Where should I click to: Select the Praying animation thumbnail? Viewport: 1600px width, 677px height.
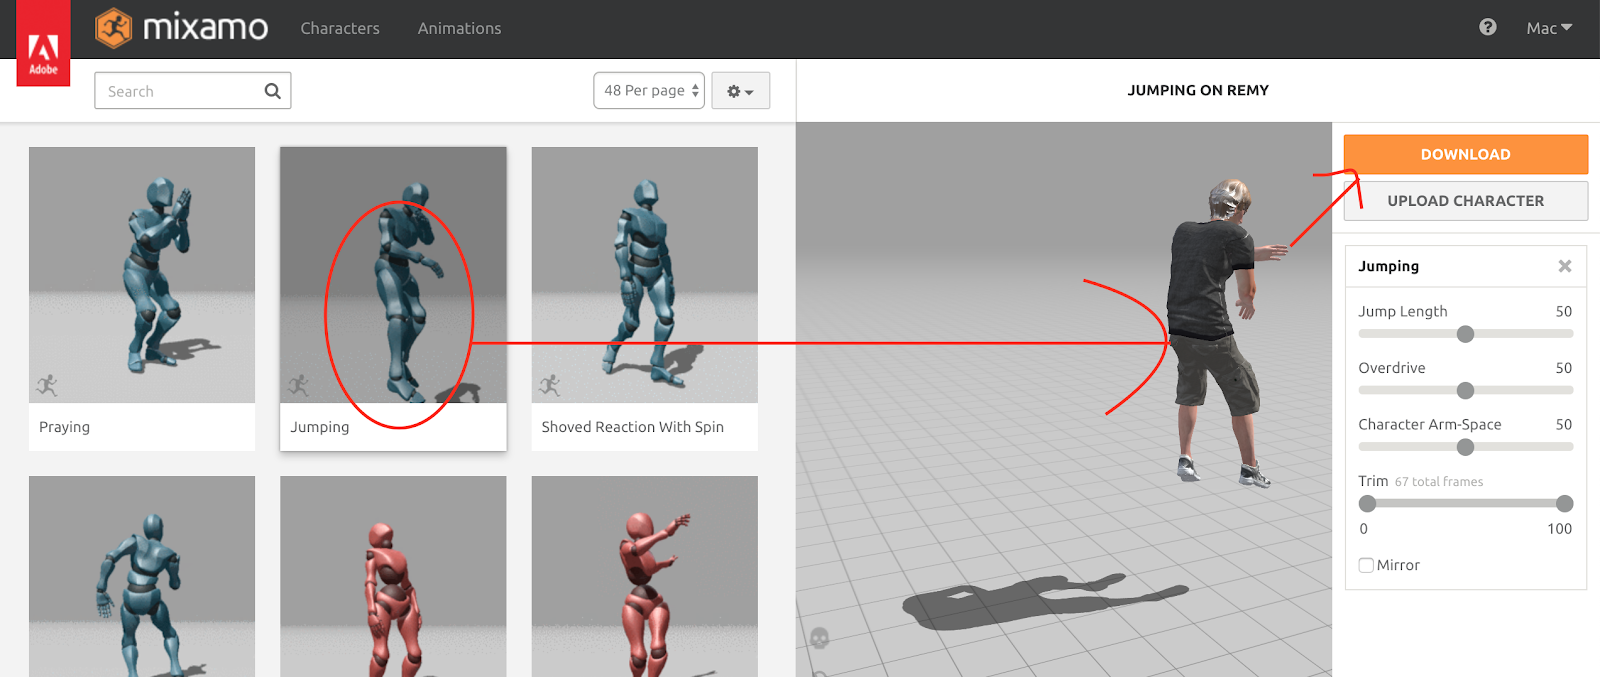[142, 275]
